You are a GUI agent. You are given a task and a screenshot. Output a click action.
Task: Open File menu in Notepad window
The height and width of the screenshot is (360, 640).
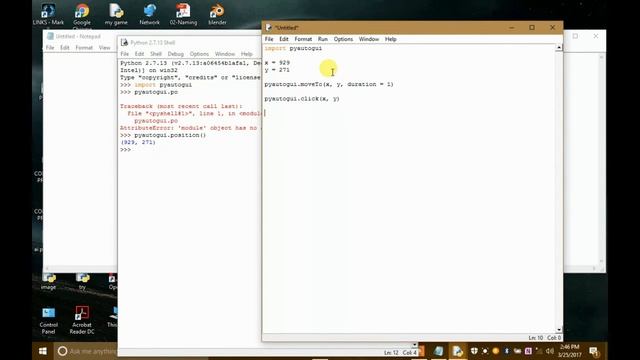click(50, 48)
